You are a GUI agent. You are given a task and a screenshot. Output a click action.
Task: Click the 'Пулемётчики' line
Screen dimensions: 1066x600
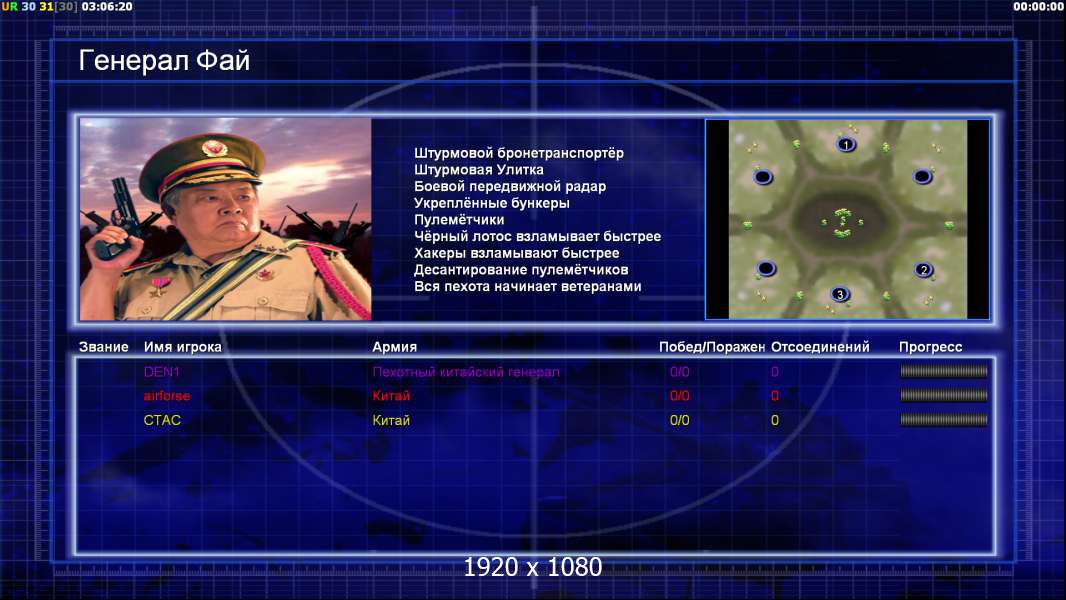[x=459, y=219]
